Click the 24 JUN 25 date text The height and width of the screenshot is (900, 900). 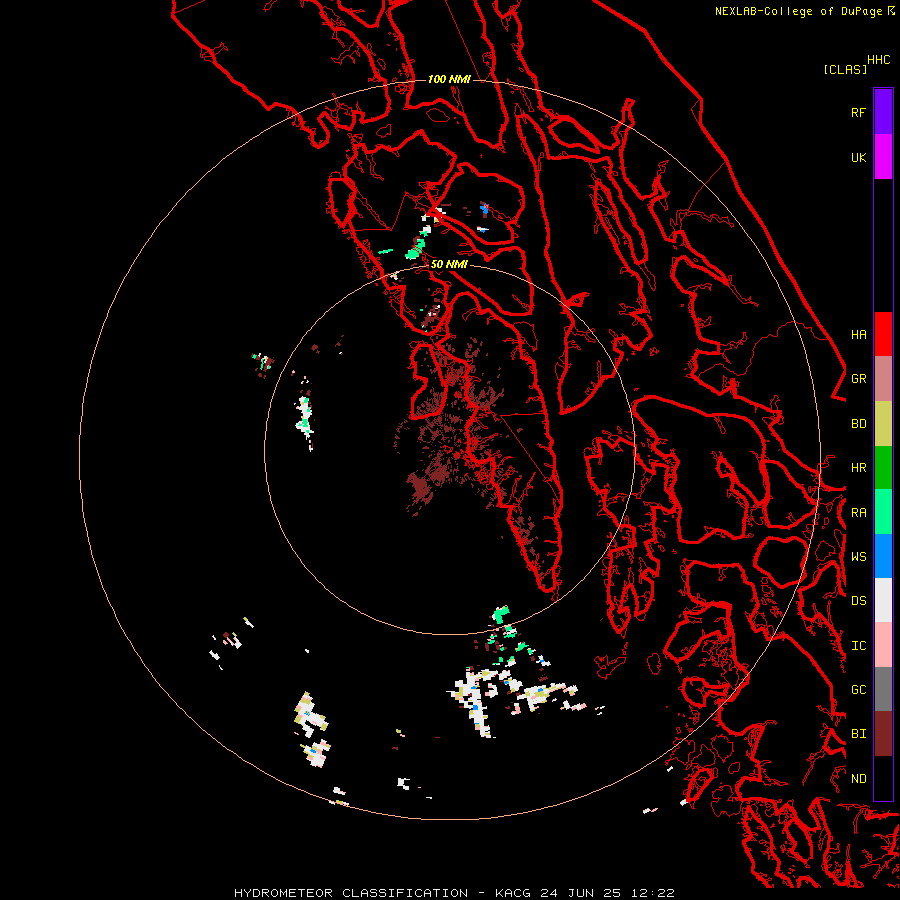(x=580, y=893)
